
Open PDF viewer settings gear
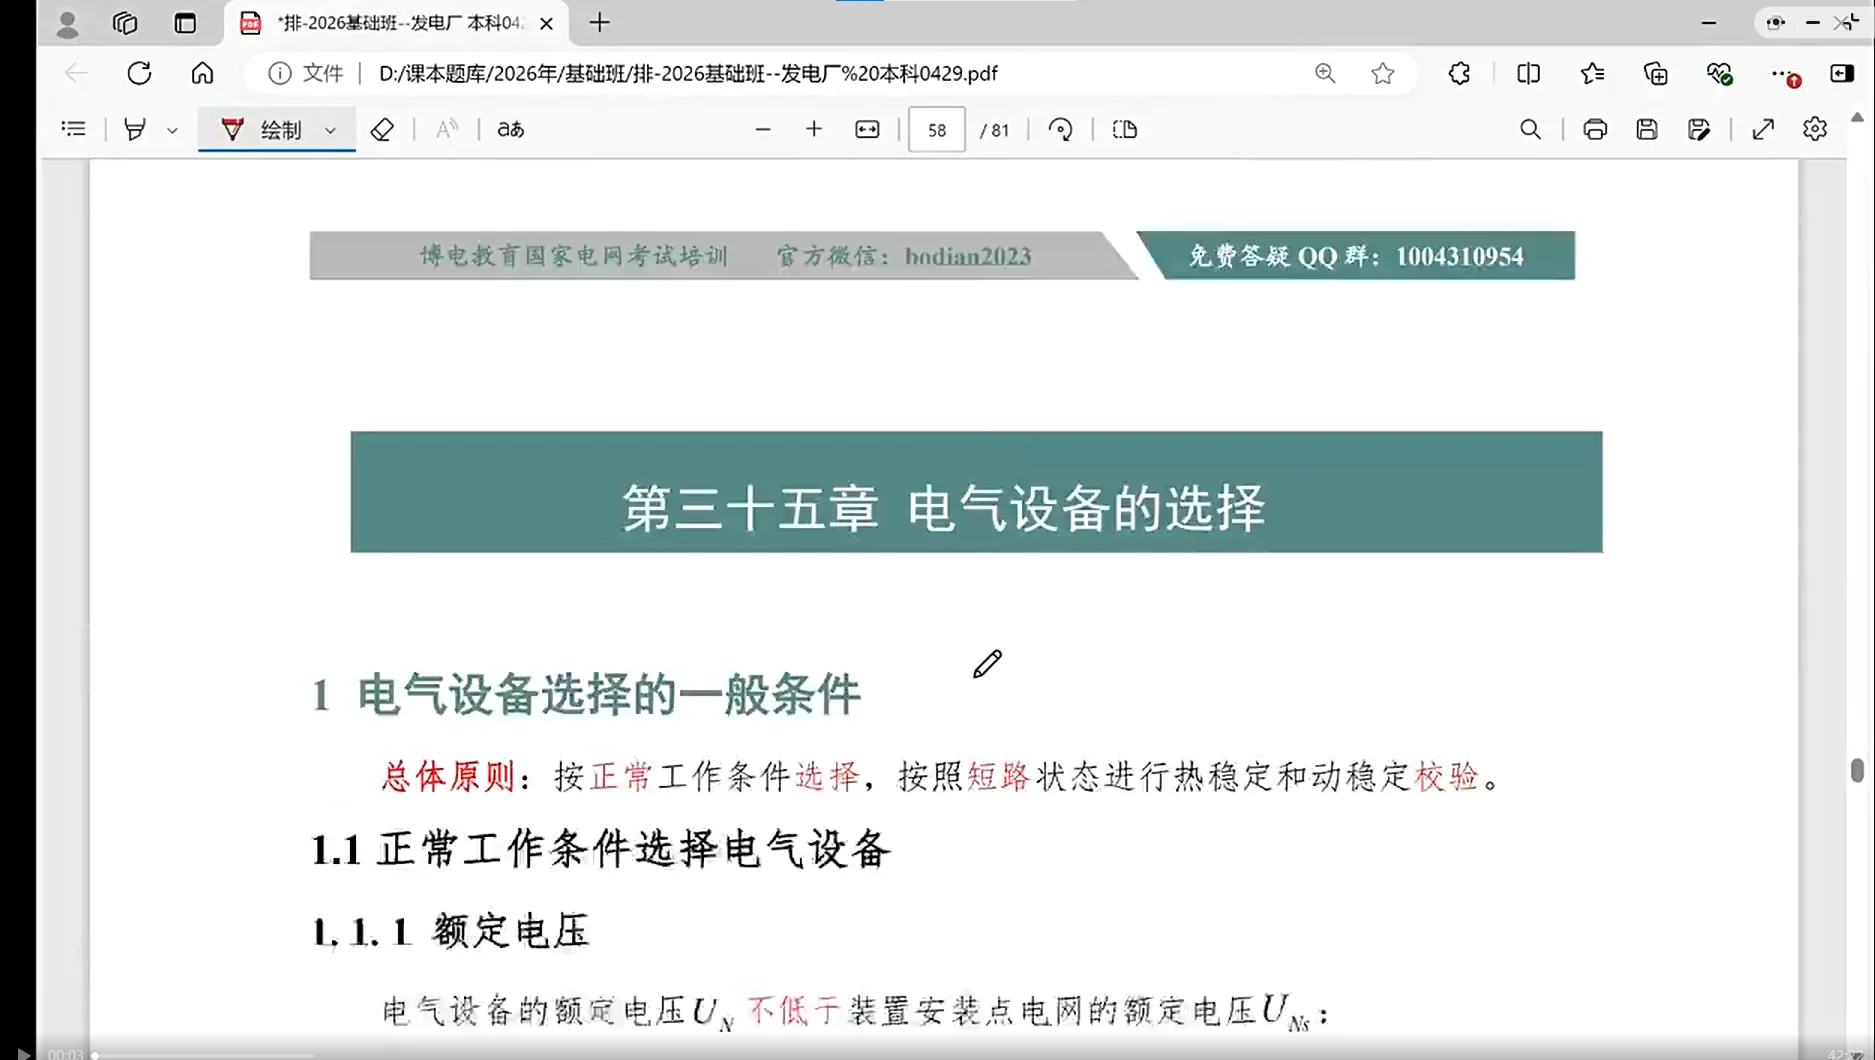(x=1815, y=129)
